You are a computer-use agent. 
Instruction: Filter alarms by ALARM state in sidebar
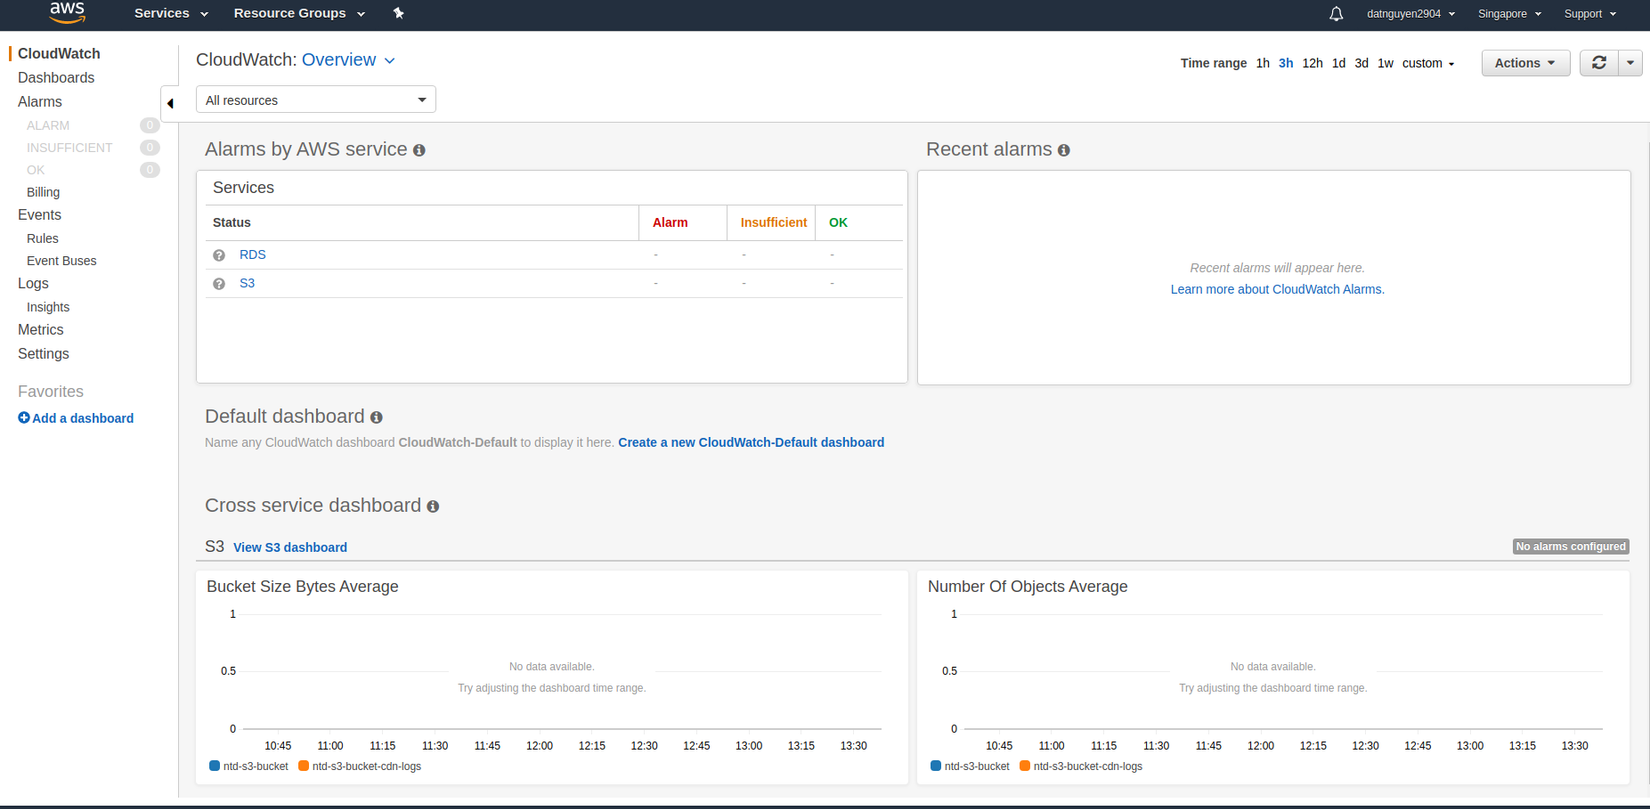(48, 126)
